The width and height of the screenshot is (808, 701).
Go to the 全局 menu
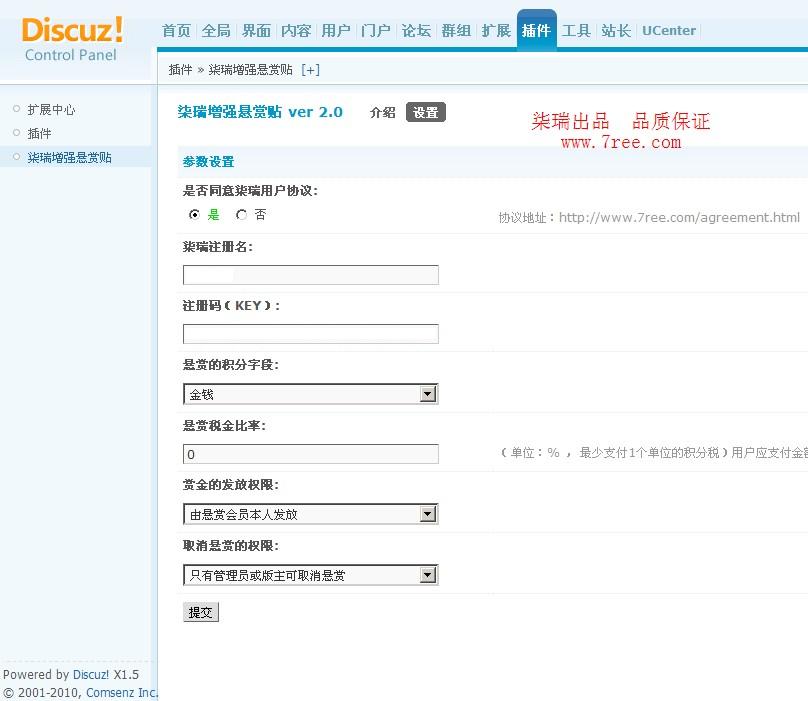click(x=216, y=30)
